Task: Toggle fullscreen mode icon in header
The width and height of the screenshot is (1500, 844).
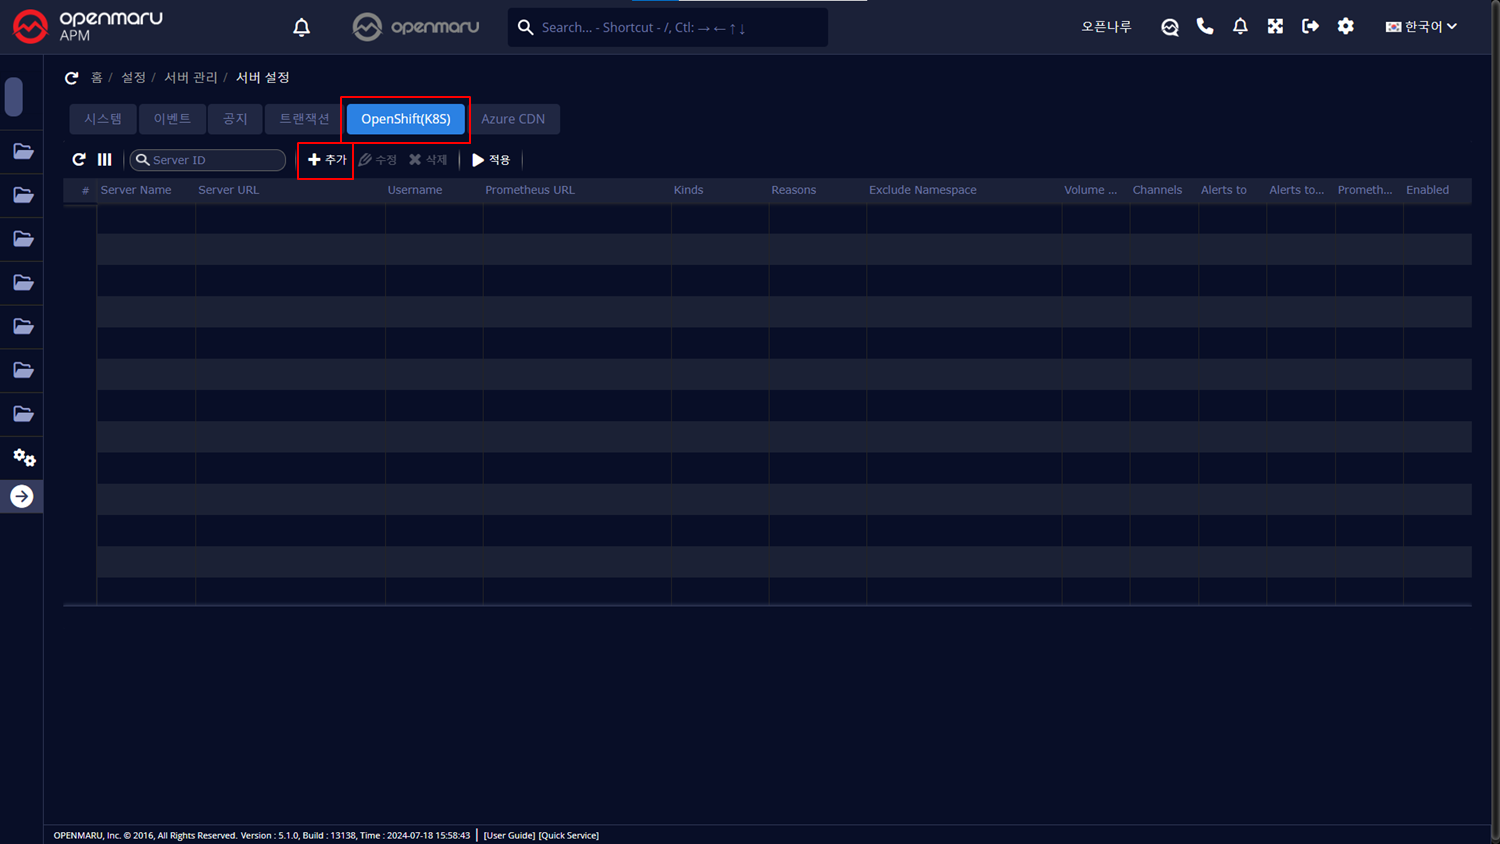Action: coord(1275,27)
